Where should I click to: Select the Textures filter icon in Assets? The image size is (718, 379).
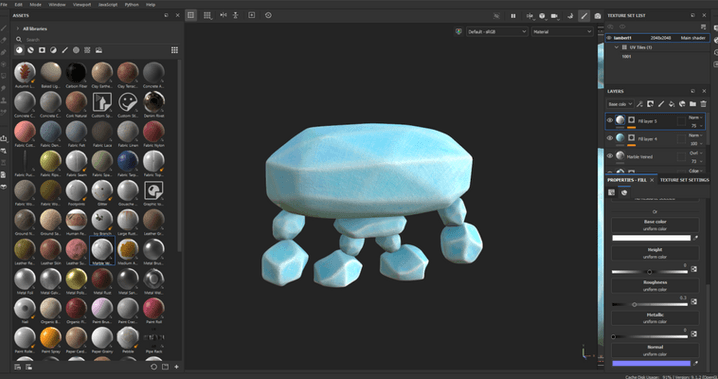point(87,50)
